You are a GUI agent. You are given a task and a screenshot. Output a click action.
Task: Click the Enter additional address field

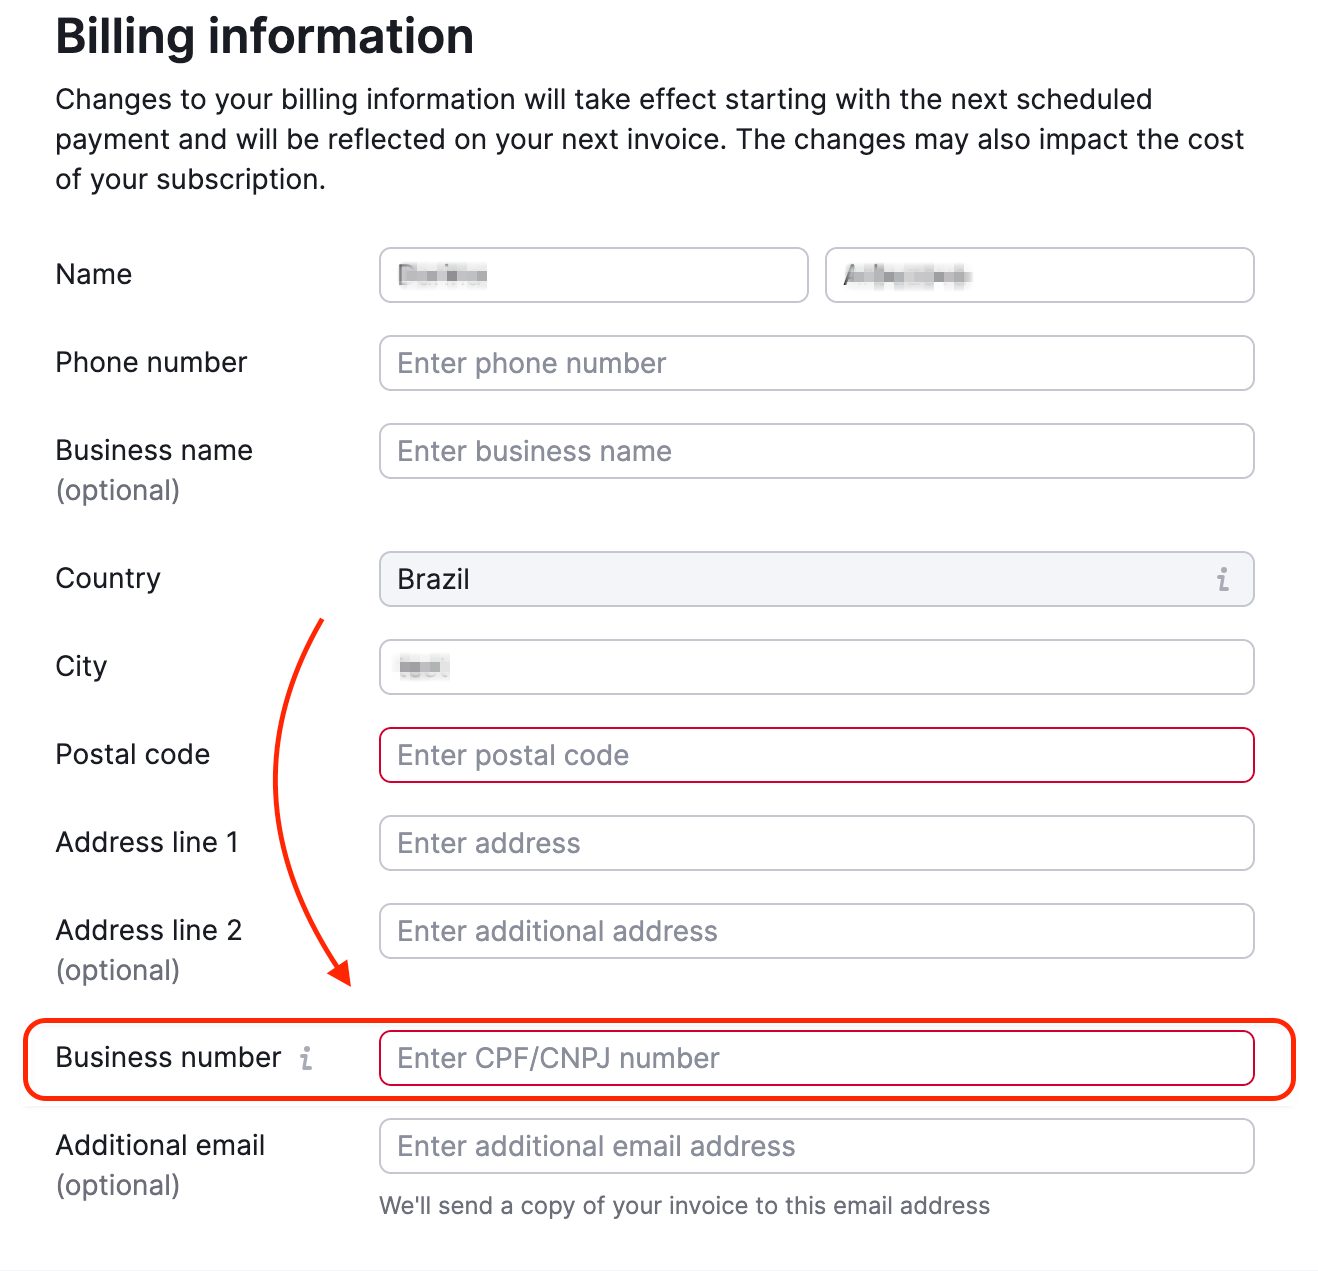[816, 931]
